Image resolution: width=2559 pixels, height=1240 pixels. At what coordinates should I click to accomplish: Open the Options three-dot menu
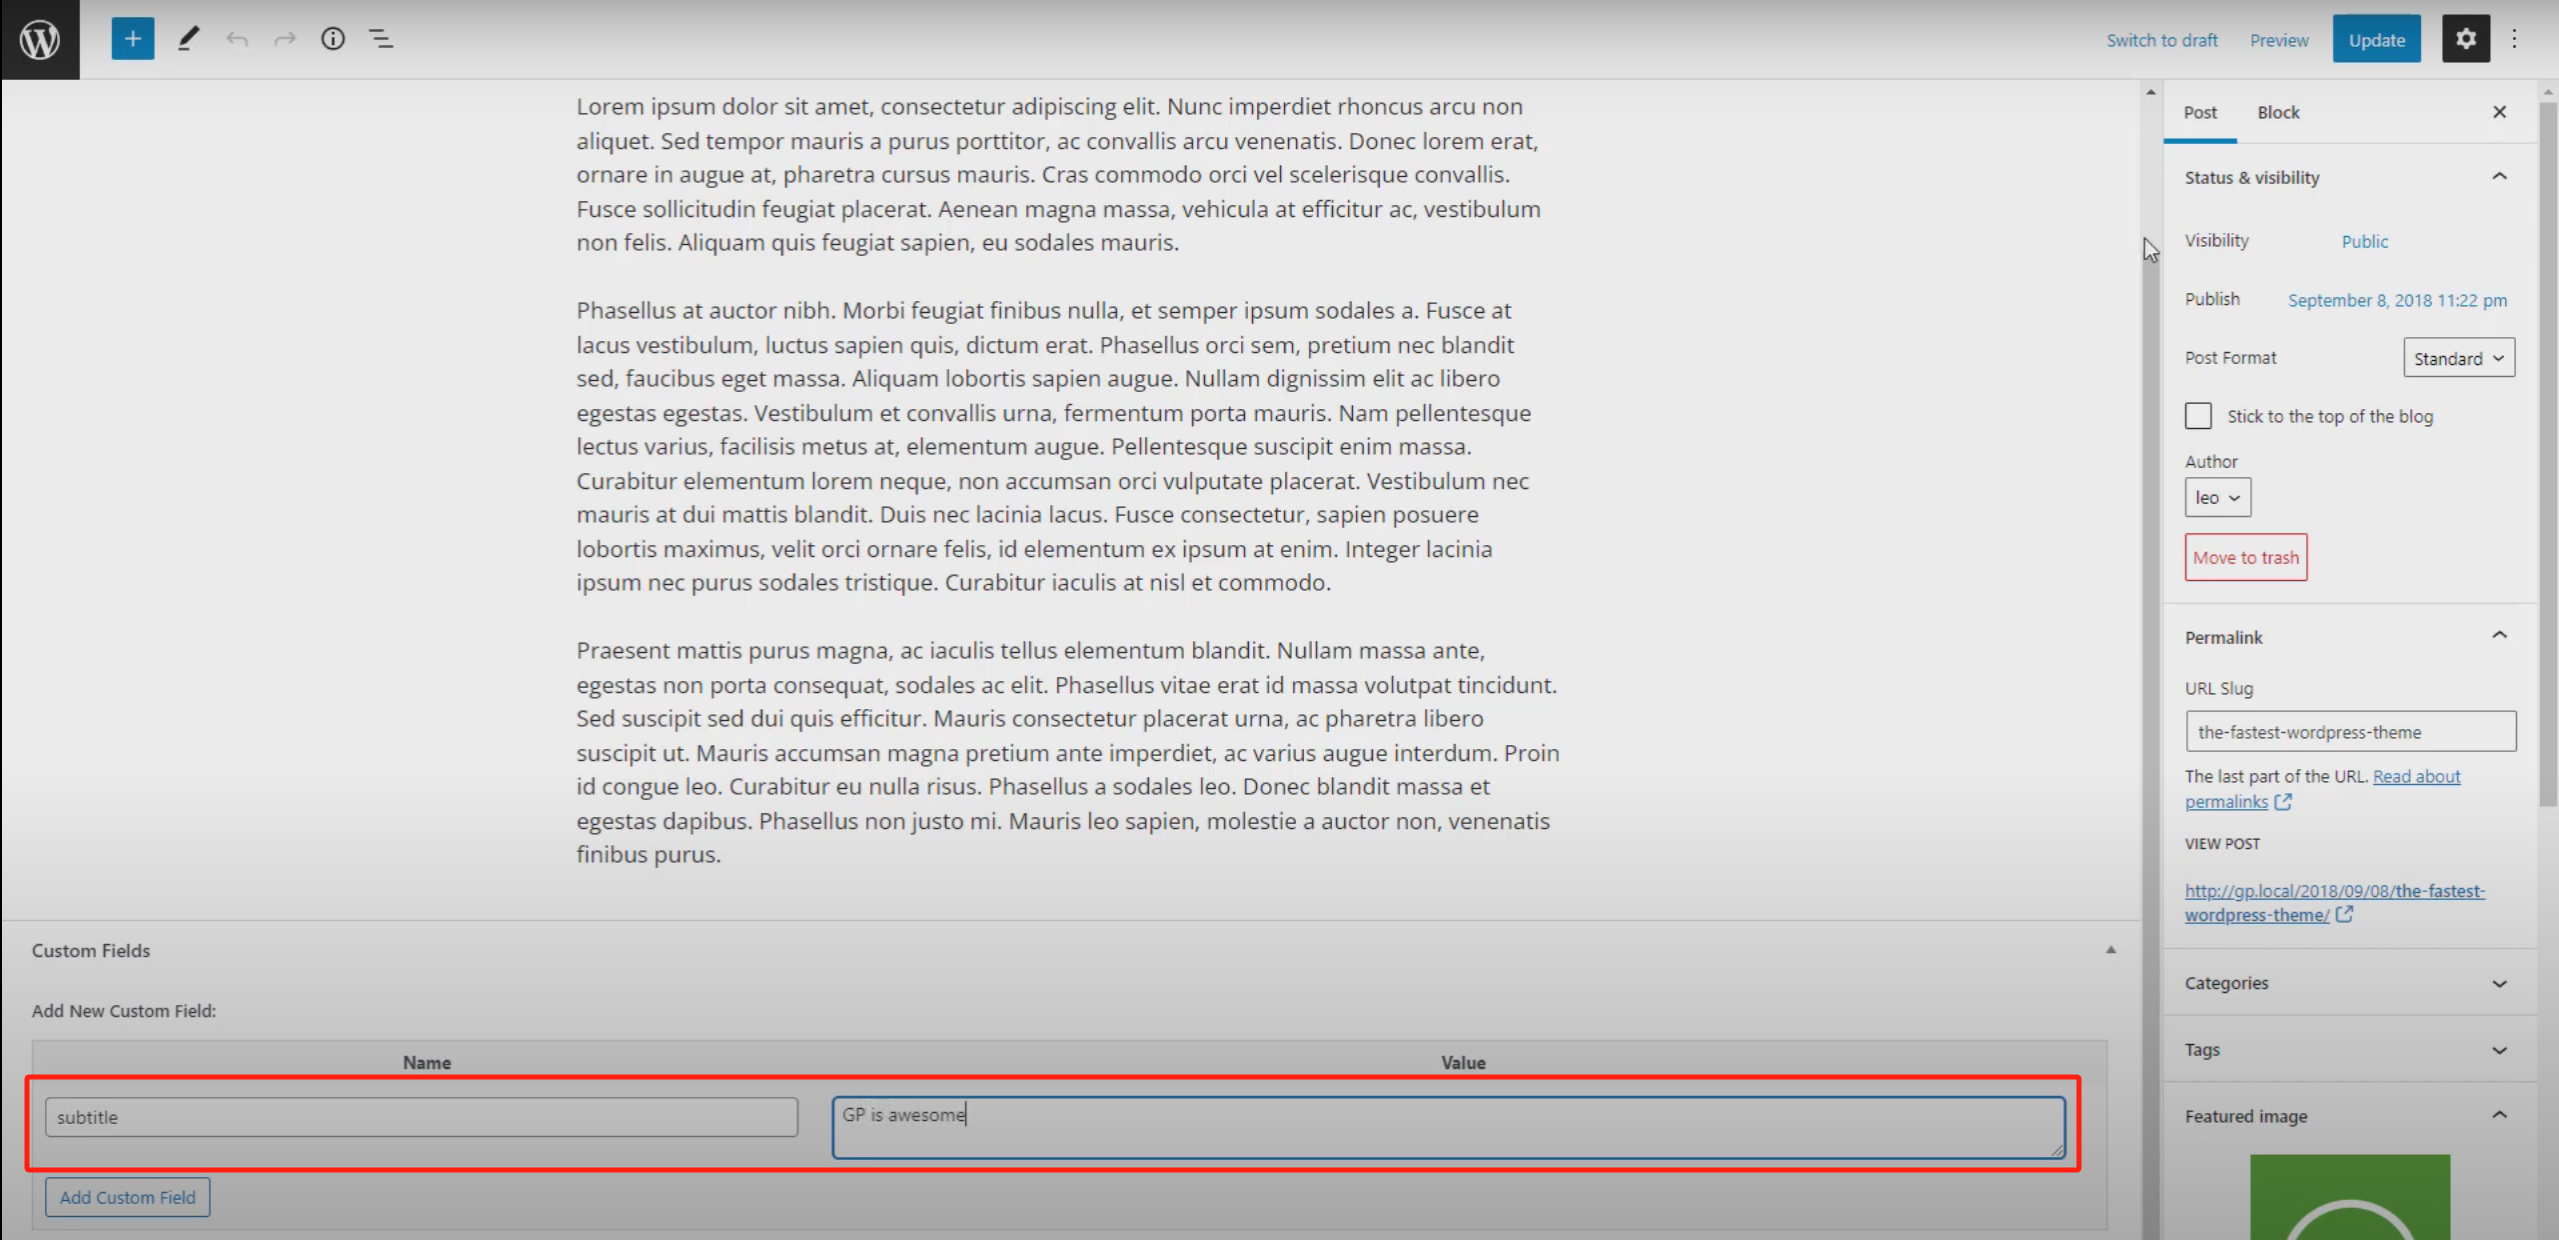pos(2515,38)
